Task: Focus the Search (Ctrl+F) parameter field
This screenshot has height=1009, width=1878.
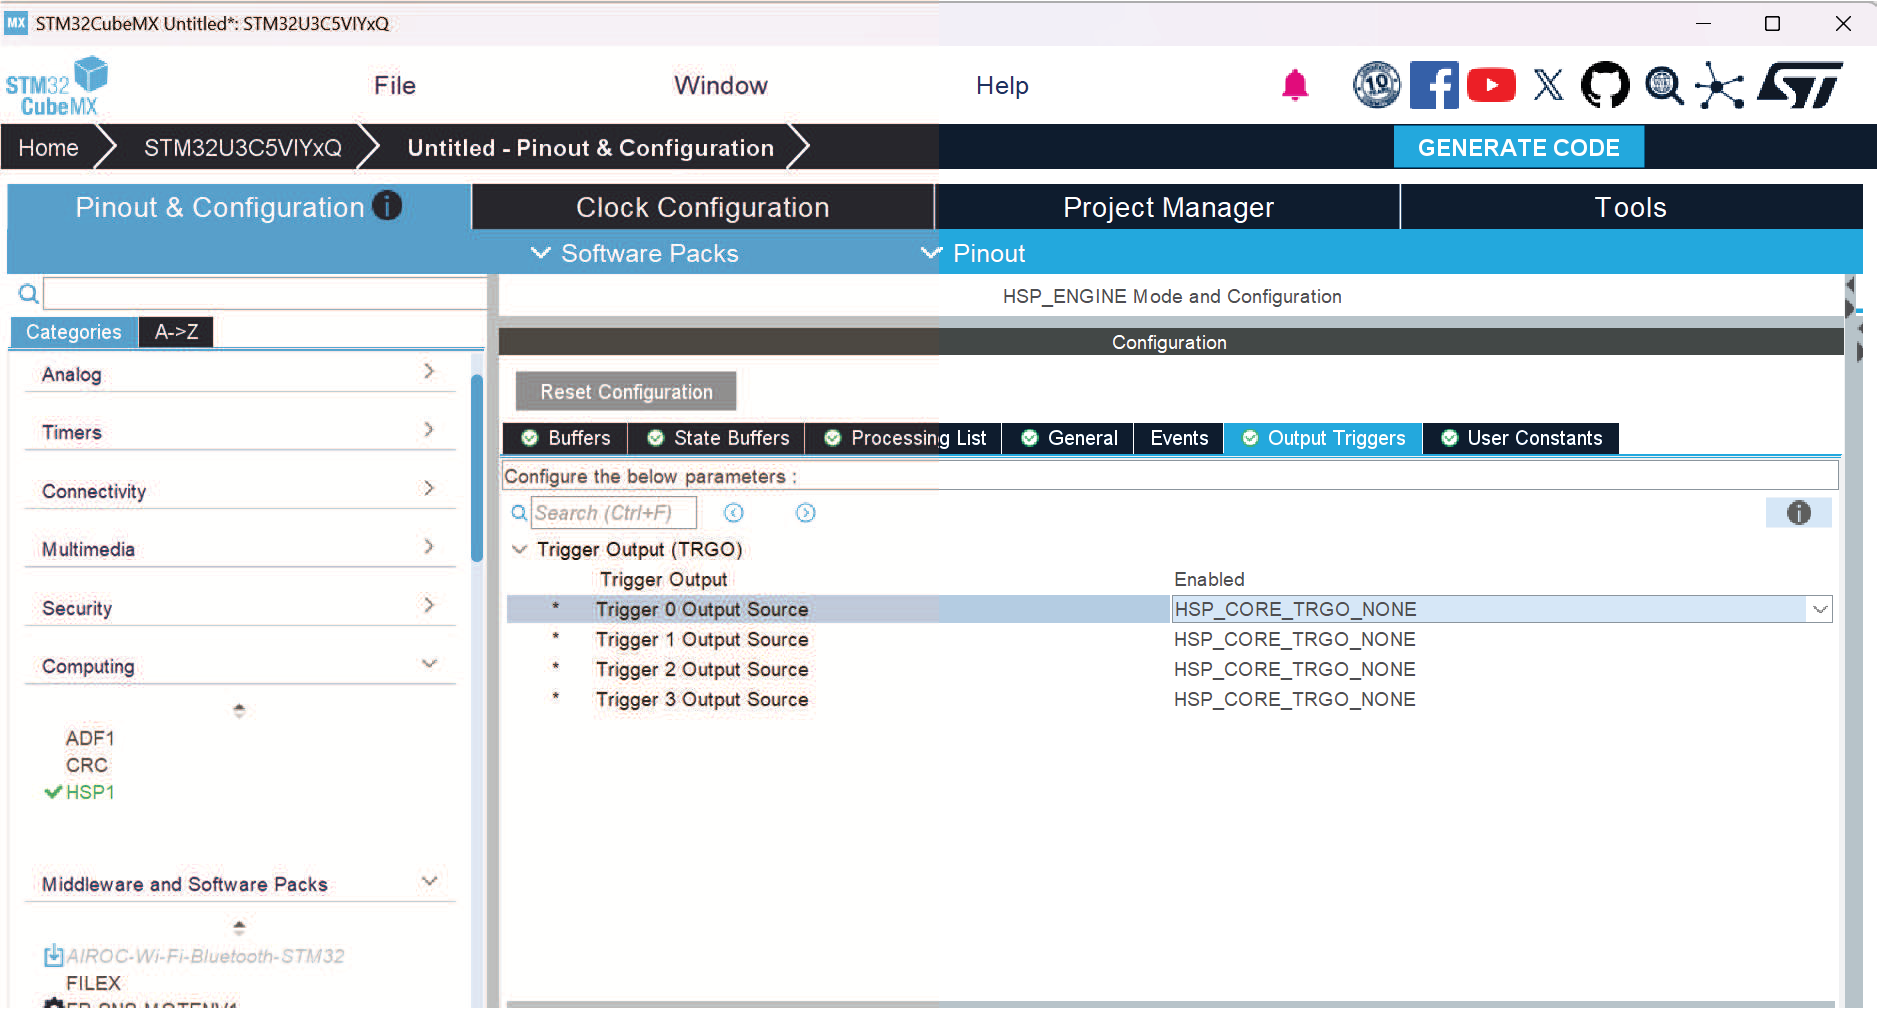Action: pos(613,513)
